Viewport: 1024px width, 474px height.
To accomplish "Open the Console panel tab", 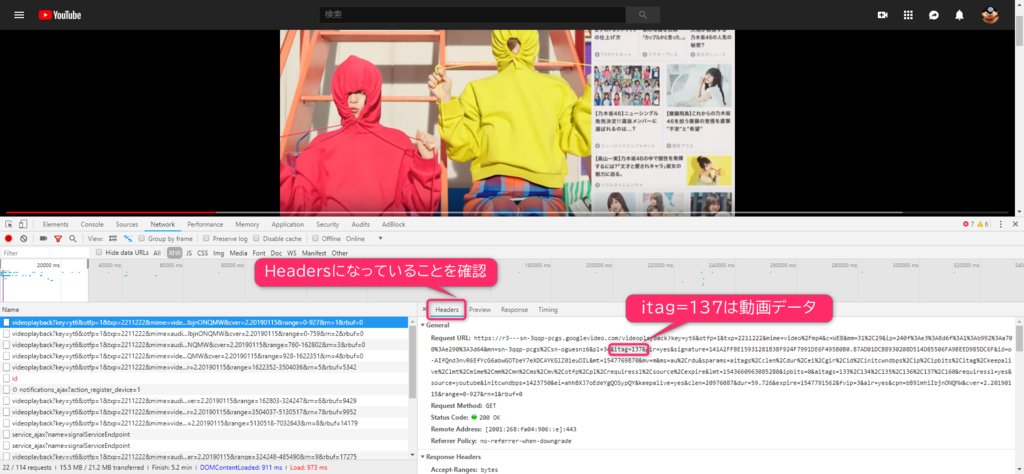I will click(x=92, y=224).
